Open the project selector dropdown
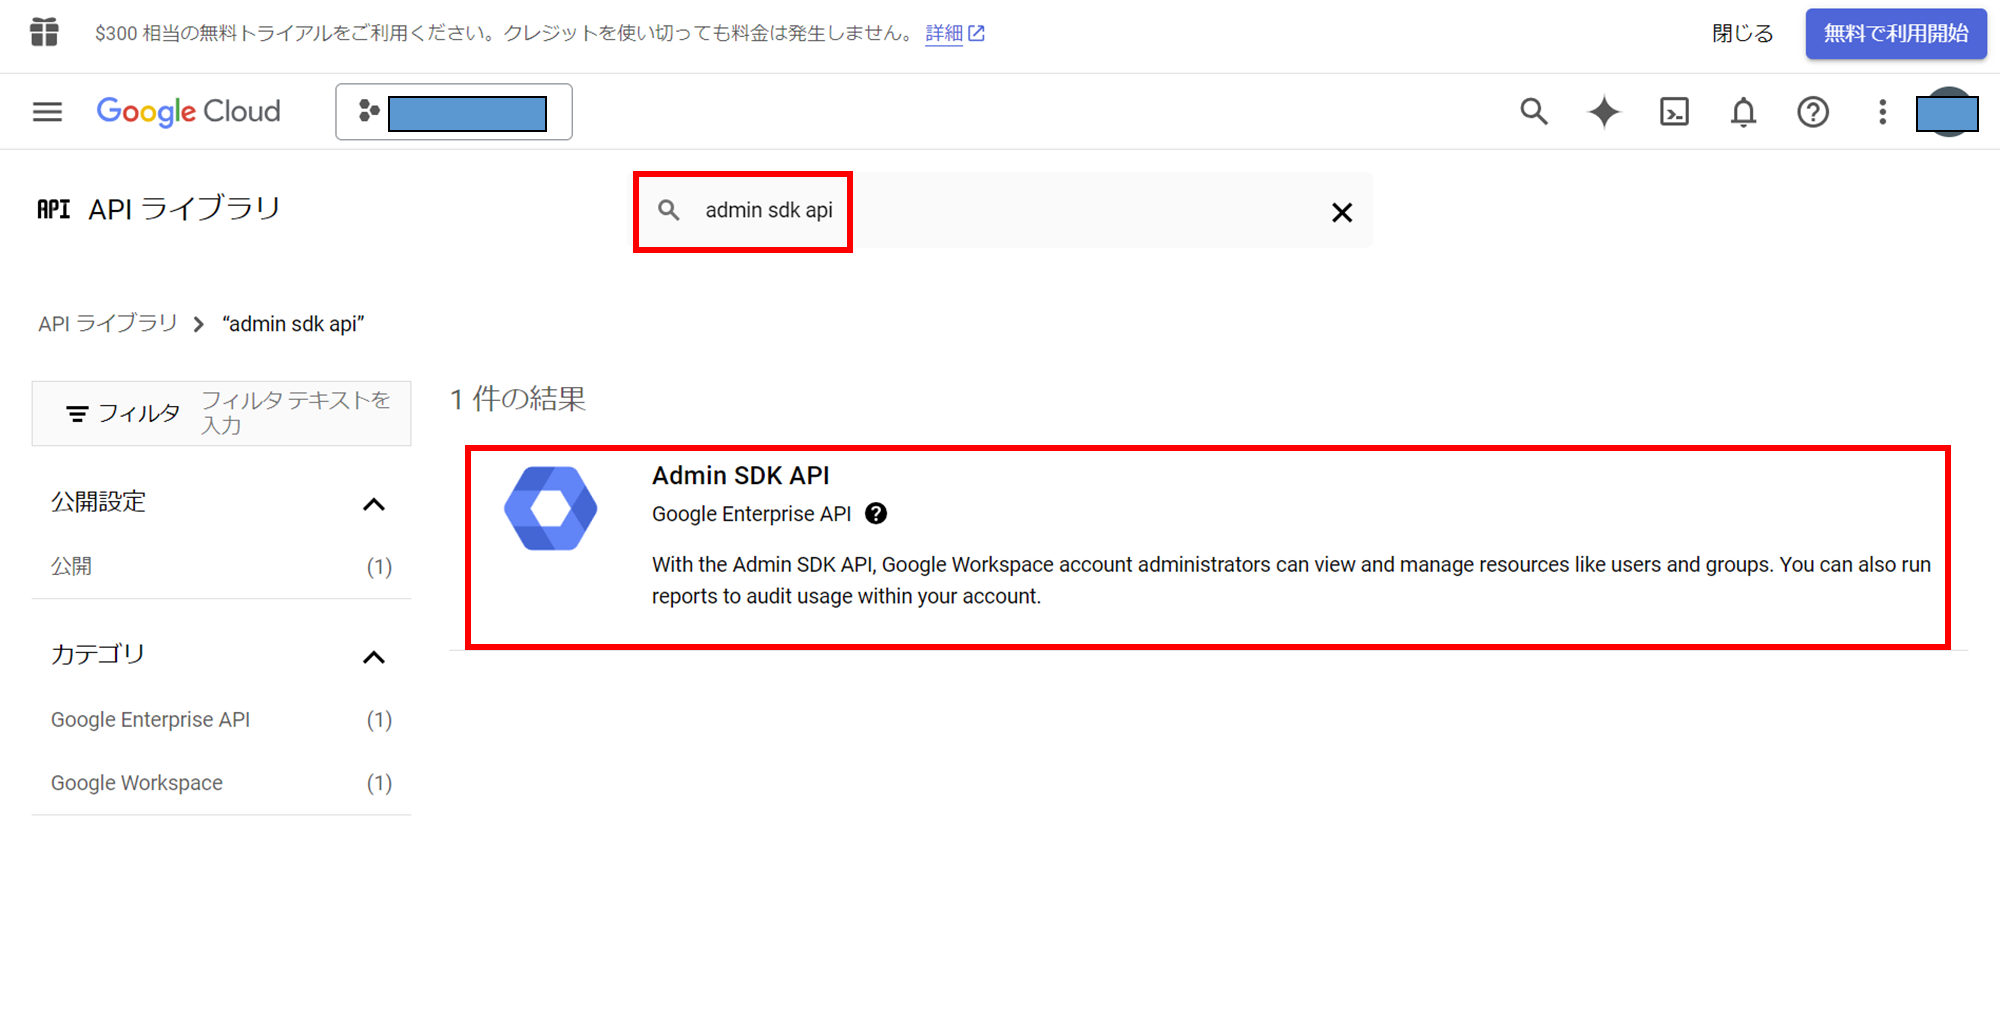 point(454,112)
